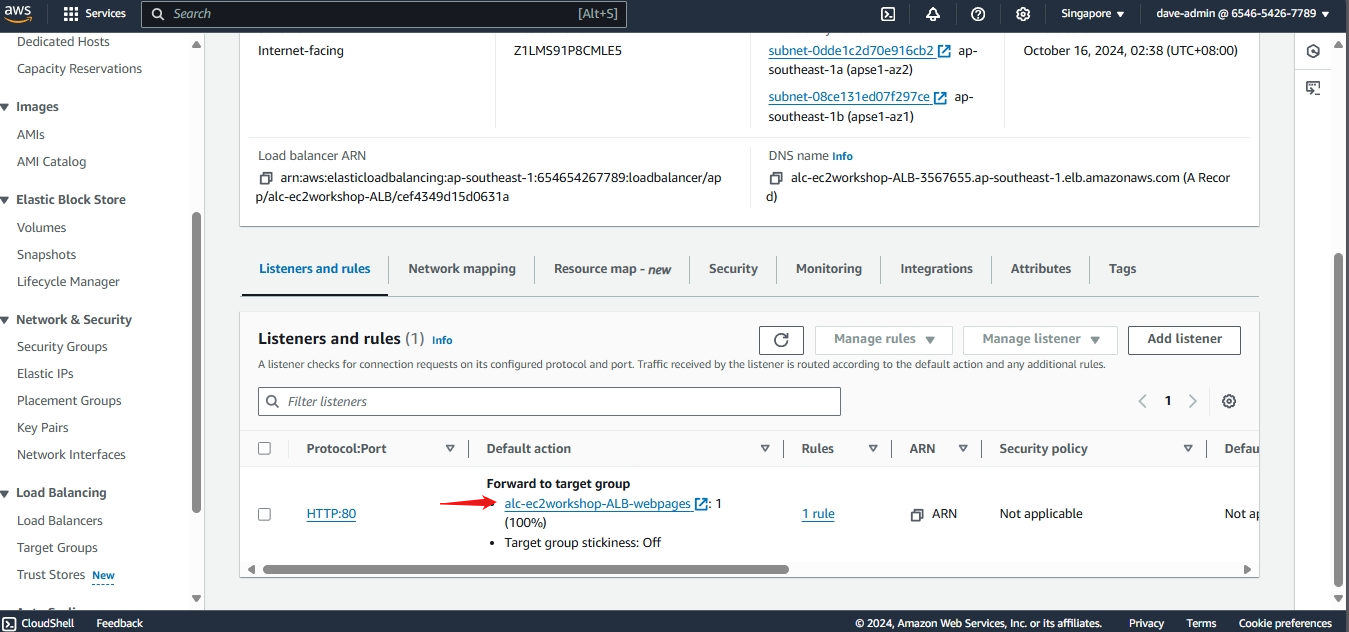The height and width of the screenshot is (632, 1349).
Task: Expand the Manage listener dropdown
Action: [1040, 339]
